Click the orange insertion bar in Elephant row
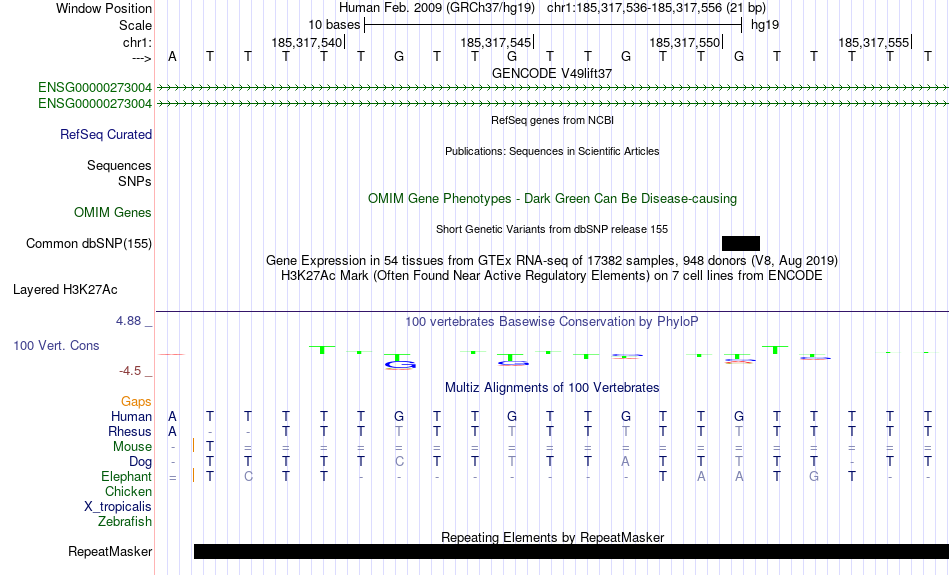The height and width of the screenshot is (575, 950). coord(194,475)
